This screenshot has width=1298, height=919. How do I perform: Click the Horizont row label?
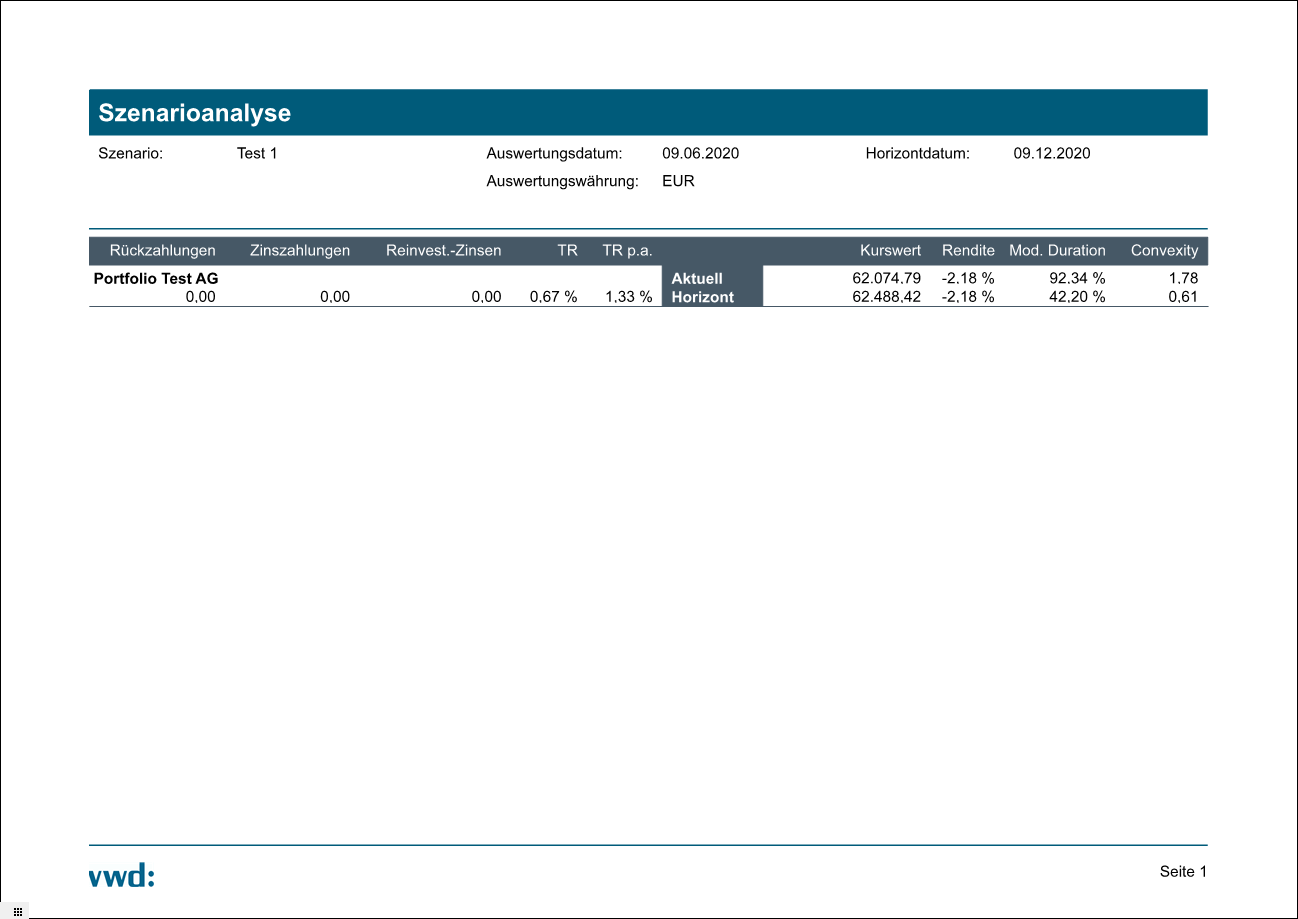click(702, 297)
